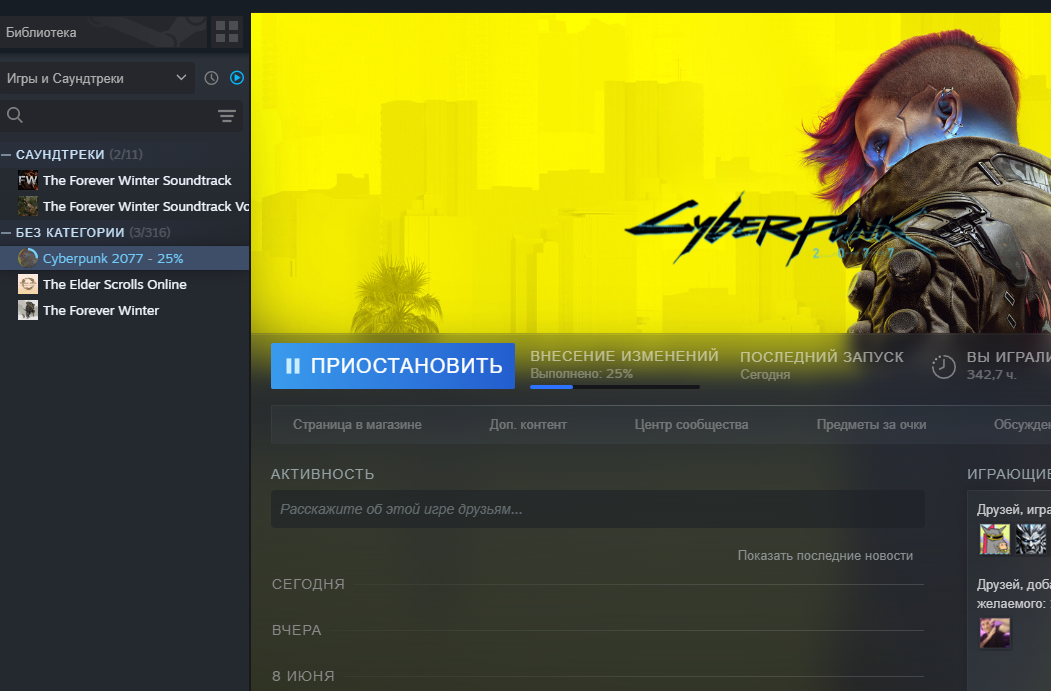This screenshot has width=1051, height=691.
Task: Click The Forever Winter game icon
Action: [x=27, y=310]
